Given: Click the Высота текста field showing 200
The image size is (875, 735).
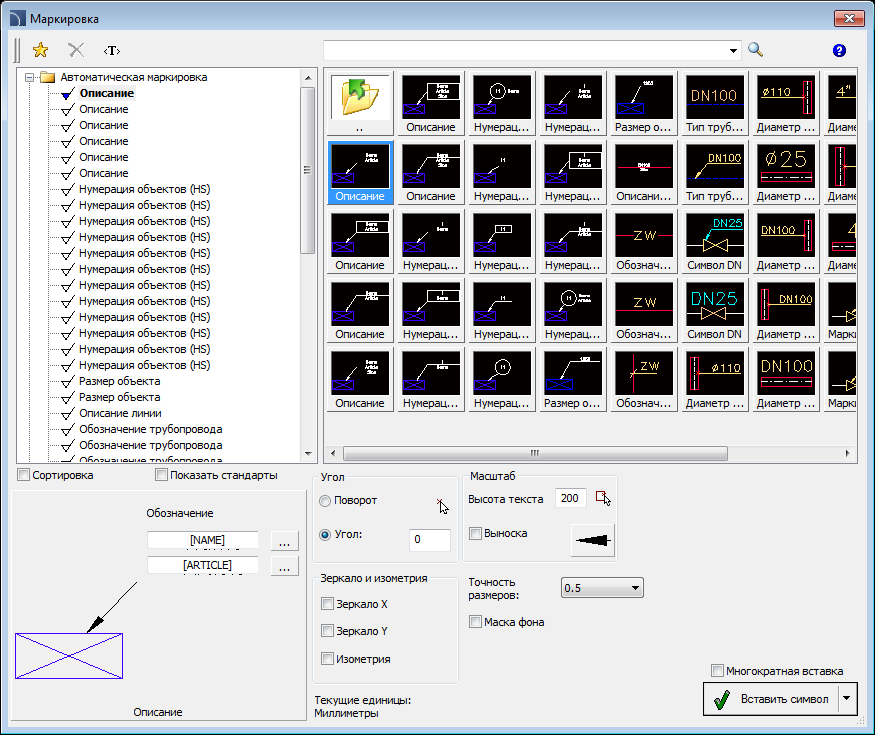Looking at the screenshot, I should pyautogui.click(x=570, y=498).
